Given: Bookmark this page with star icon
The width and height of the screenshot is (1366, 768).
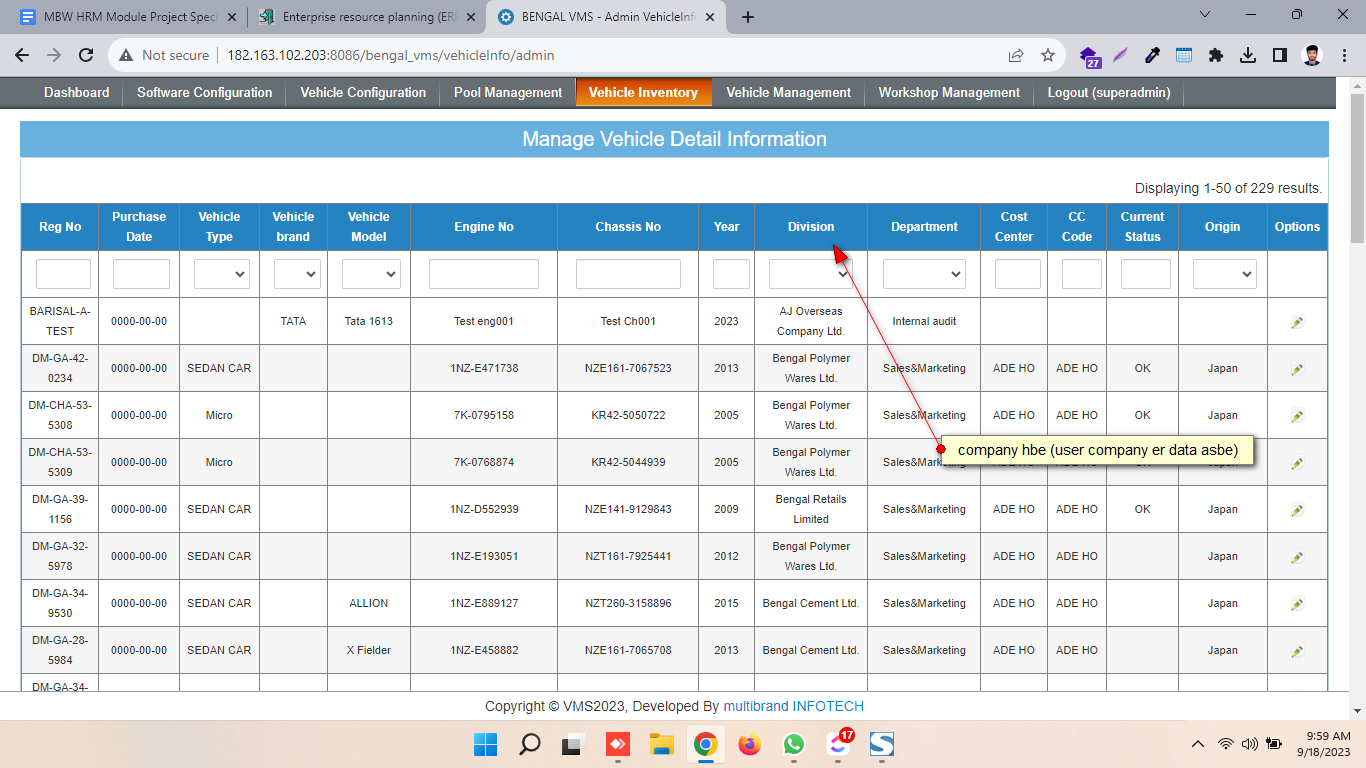Looking at the screenshot, I should [1048, 56].
